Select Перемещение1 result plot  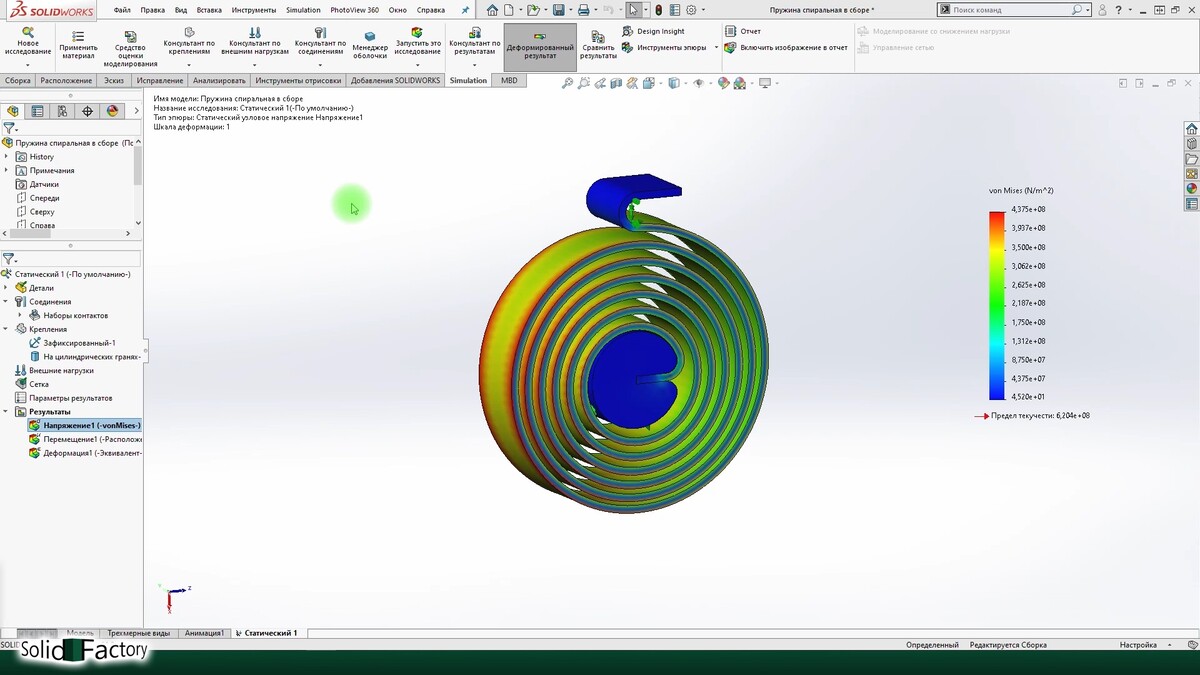(91, 439)
